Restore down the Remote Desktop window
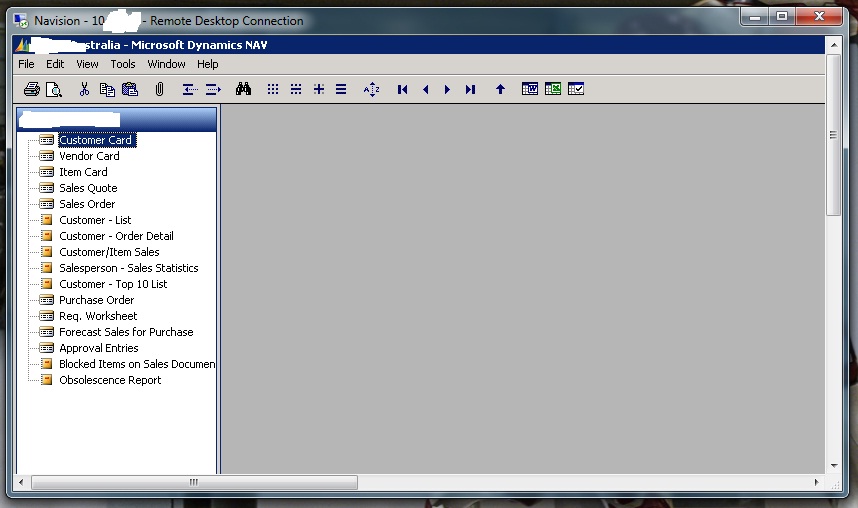 782,17
